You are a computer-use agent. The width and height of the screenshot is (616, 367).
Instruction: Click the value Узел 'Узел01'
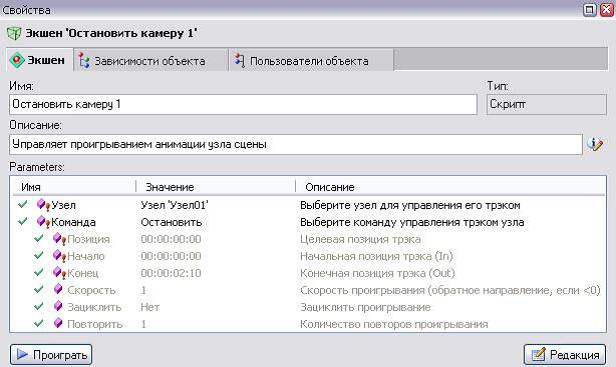[x=174, y=205]
